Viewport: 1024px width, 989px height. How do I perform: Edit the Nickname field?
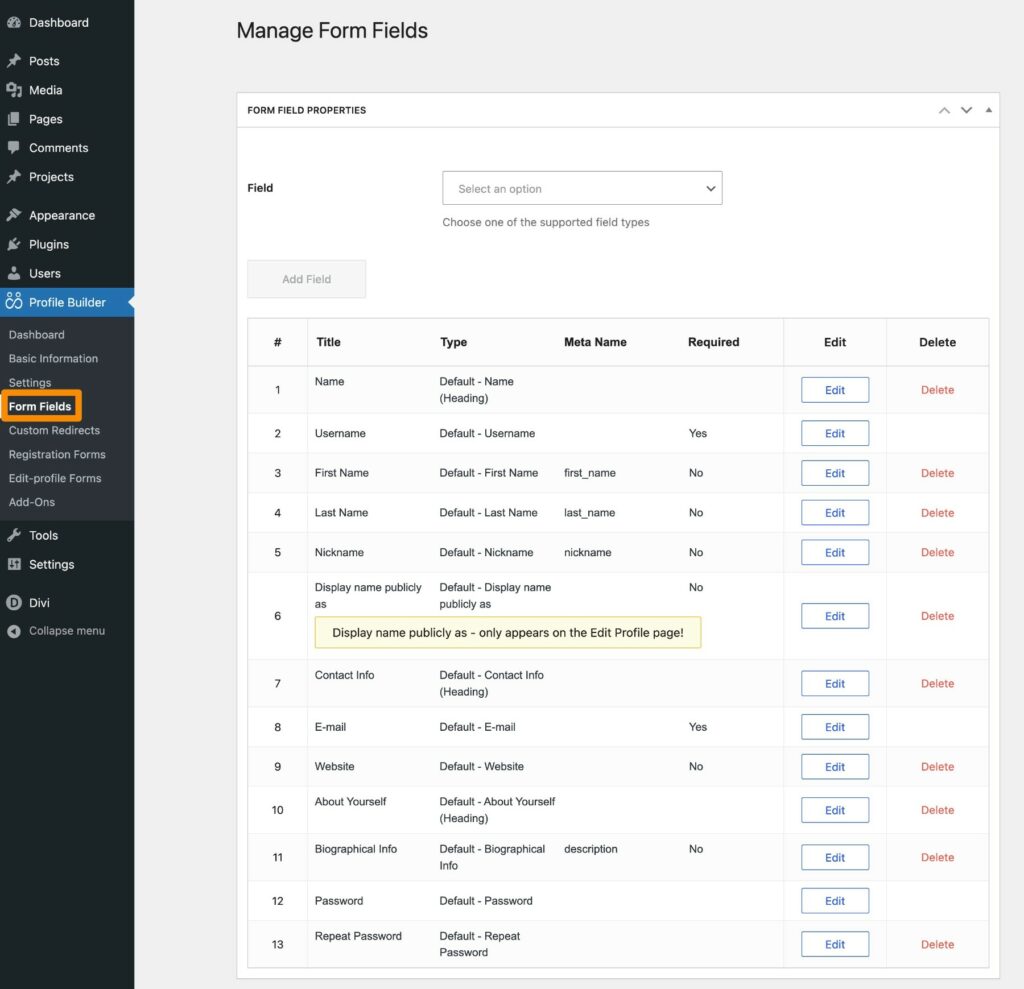click(835, 552)
